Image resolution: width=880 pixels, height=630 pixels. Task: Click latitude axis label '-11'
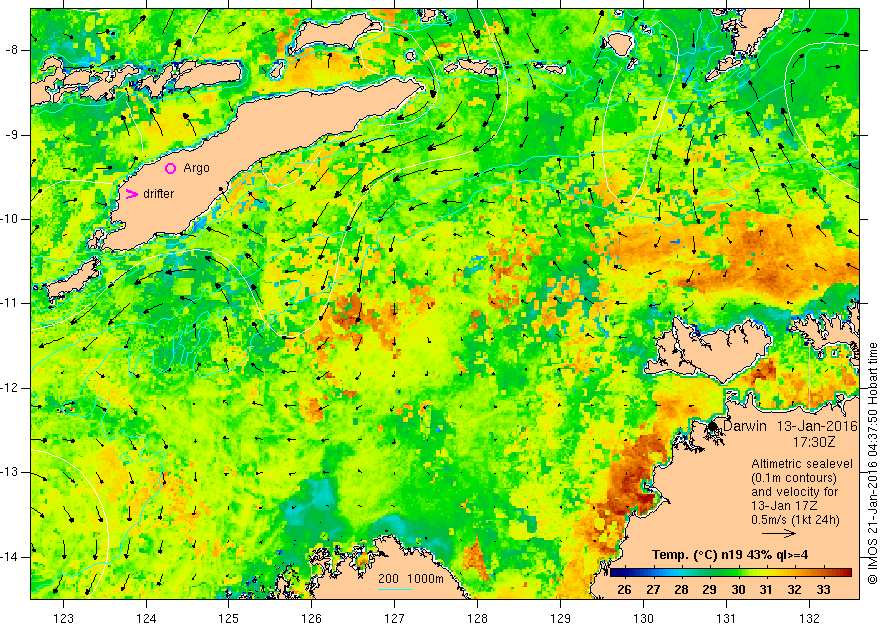(x=8, y=303)
